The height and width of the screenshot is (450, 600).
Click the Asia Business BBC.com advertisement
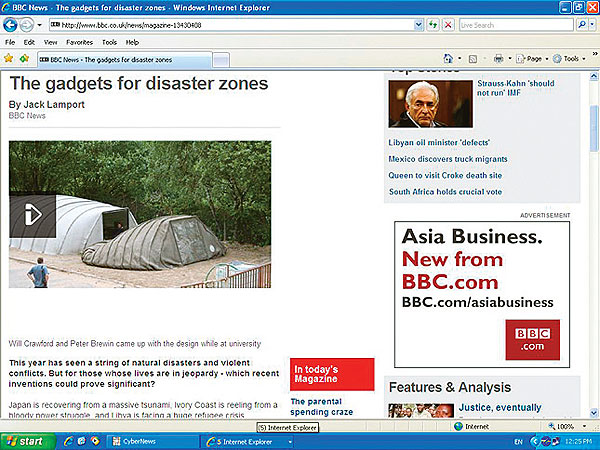tap(482, 294)
